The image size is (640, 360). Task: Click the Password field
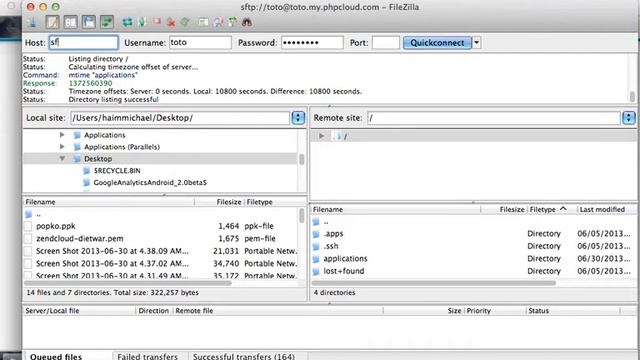312,42
